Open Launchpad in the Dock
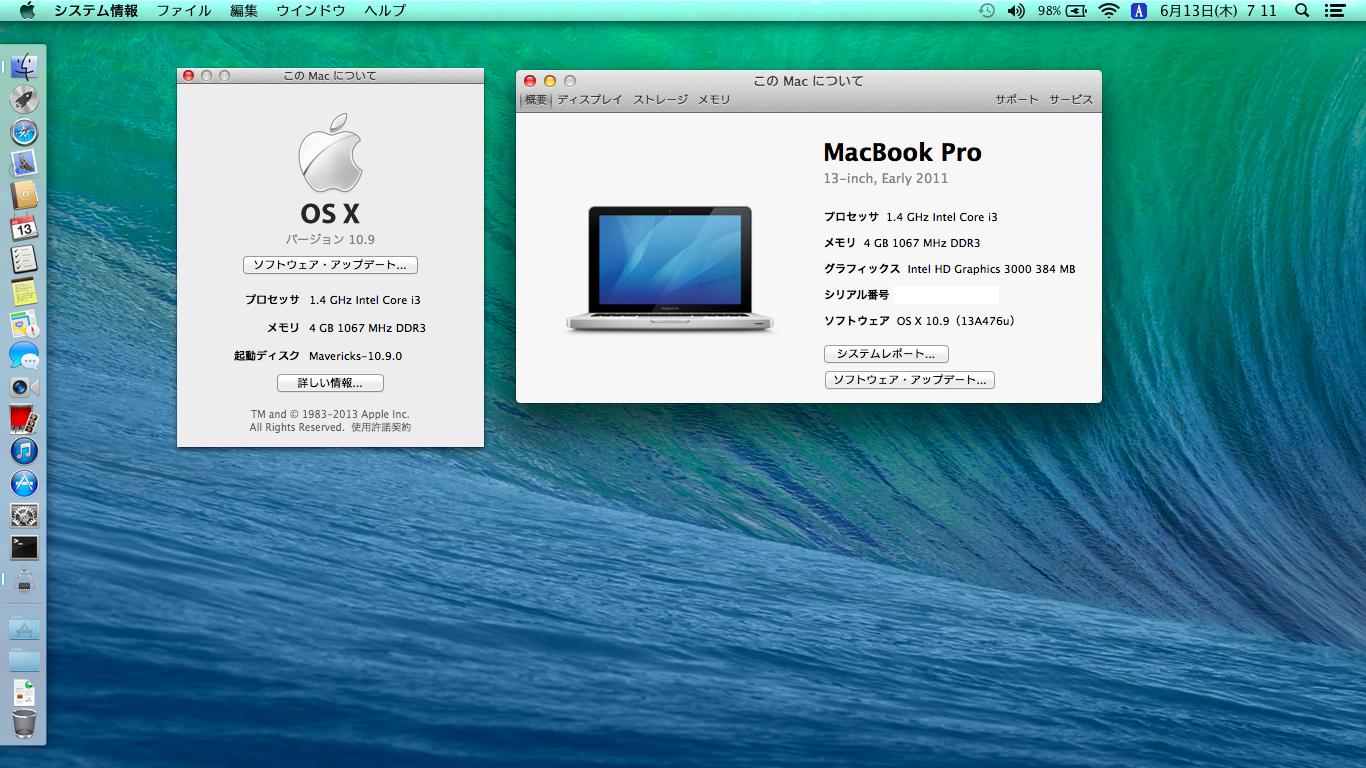The height and width of the screenshot is (768, 1366). pyautogui.click(x=24, y=99)
